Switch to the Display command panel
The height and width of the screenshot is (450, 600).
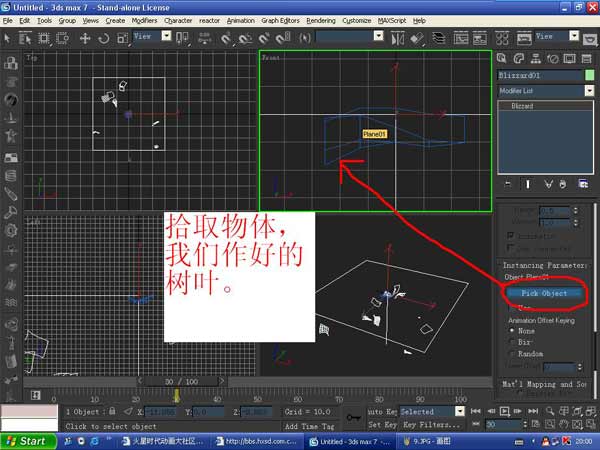(x=569, y=58)
